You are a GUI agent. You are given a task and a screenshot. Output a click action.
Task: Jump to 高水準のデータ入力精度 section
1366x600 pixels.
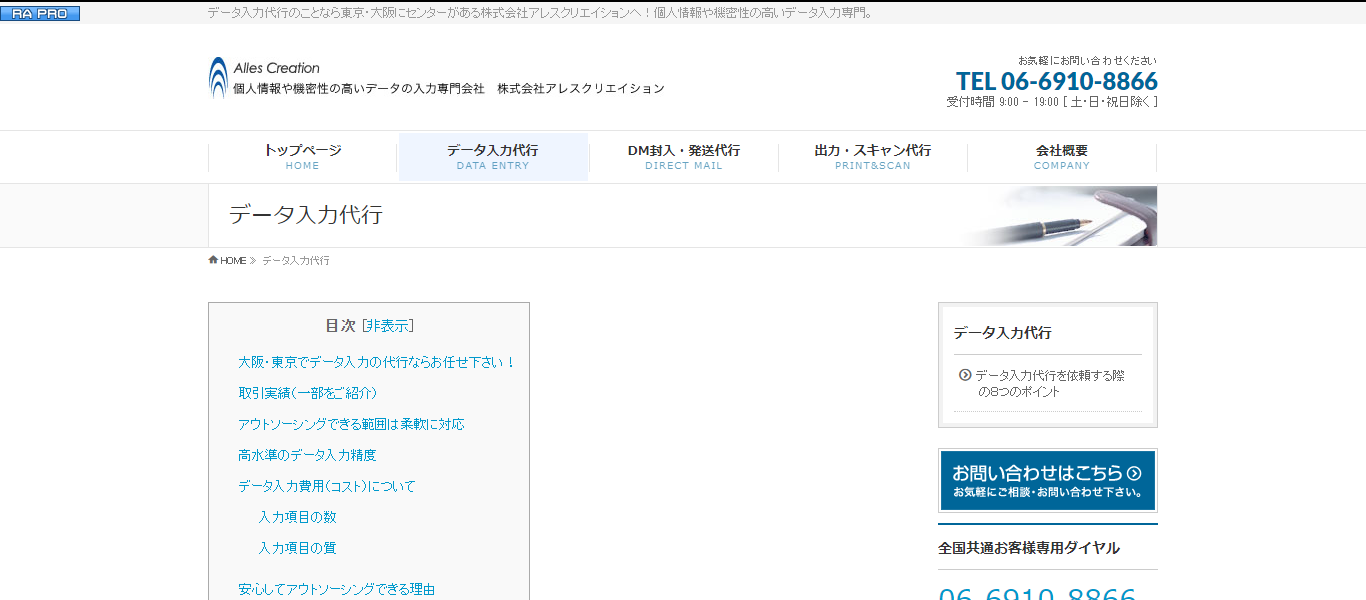[307, 455]
